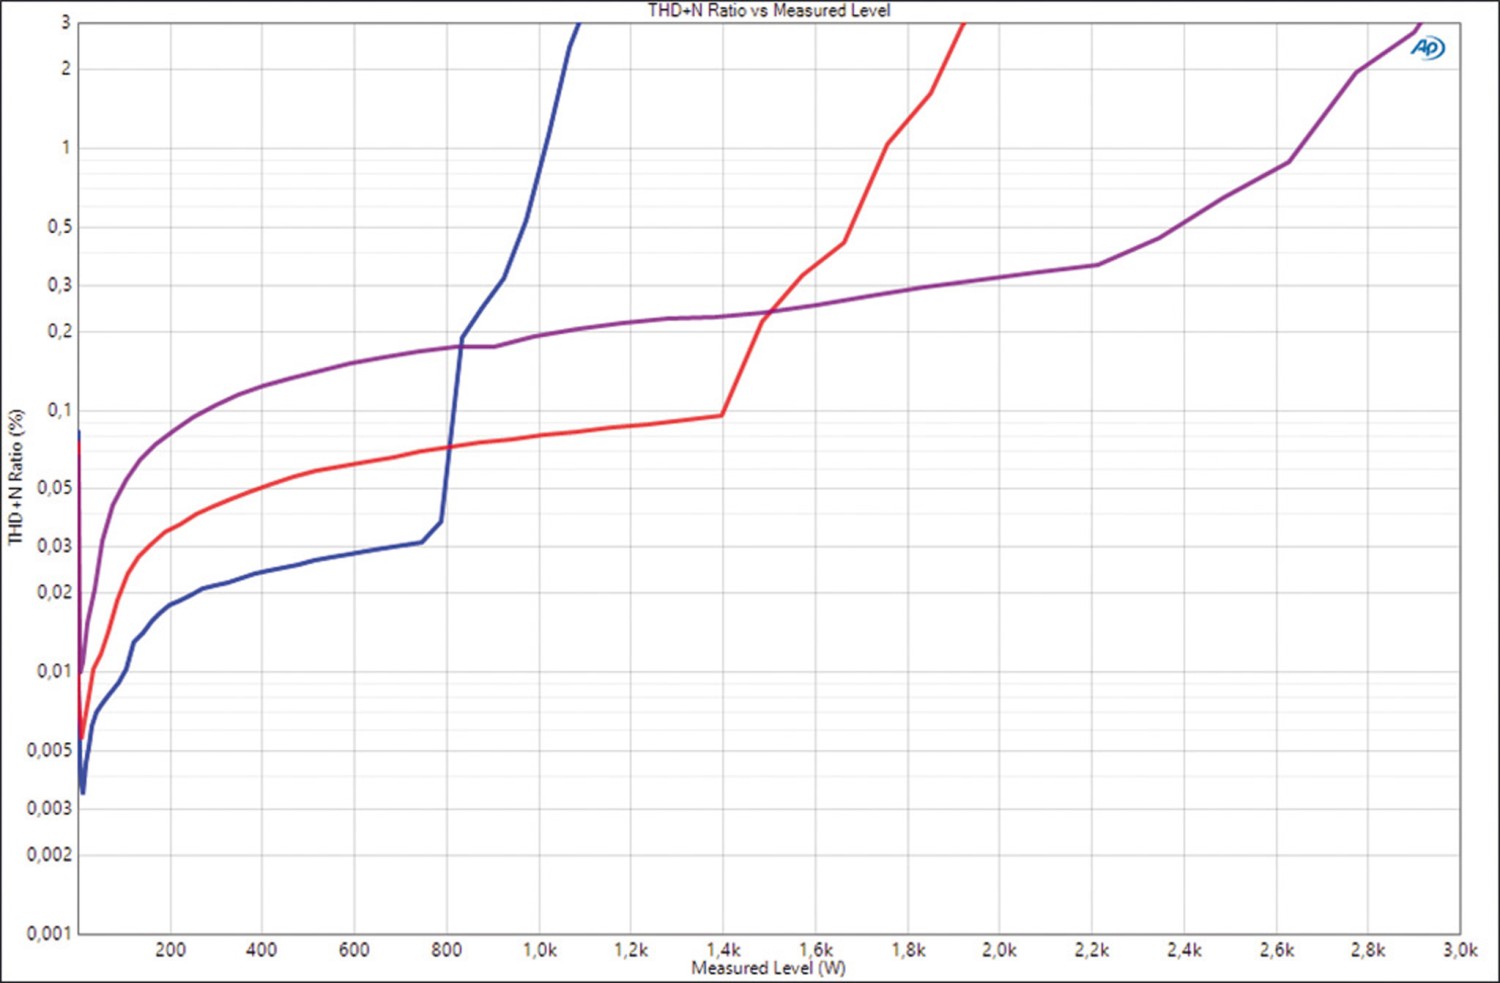Click the 2,6k tick on the horizontal axis
This screenshot has height=983, width=1500.
point(1276,950)
